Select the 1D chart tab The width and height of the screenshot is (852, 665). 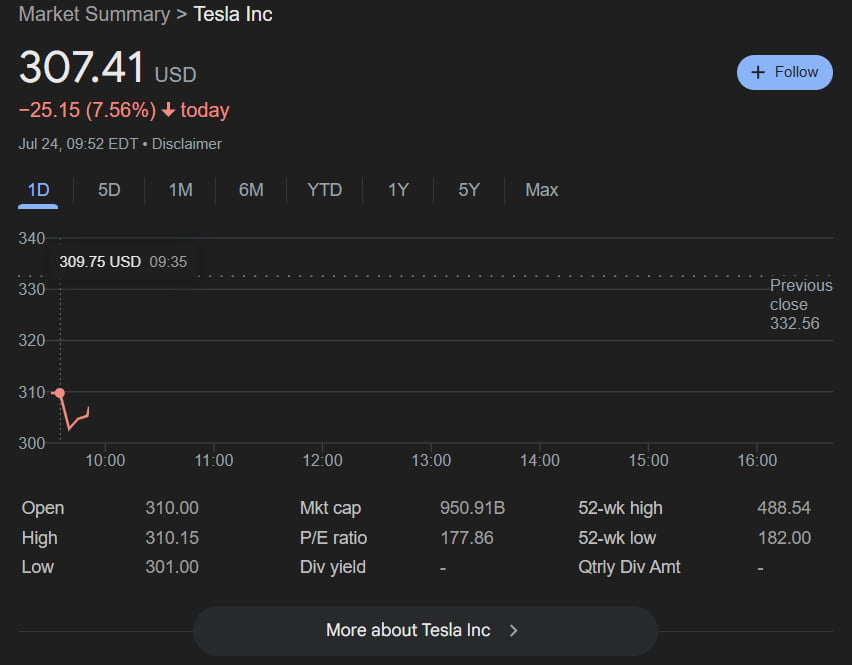(x=37, y=190)
